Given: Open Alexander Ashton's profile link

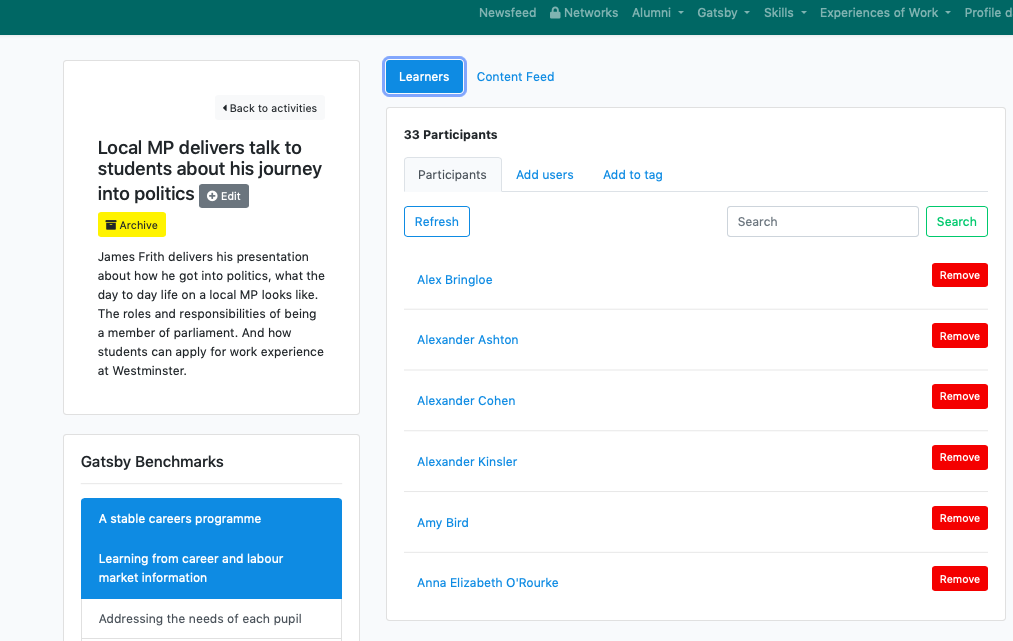Looking at the screenshot, I should click(x=468, y=340).
